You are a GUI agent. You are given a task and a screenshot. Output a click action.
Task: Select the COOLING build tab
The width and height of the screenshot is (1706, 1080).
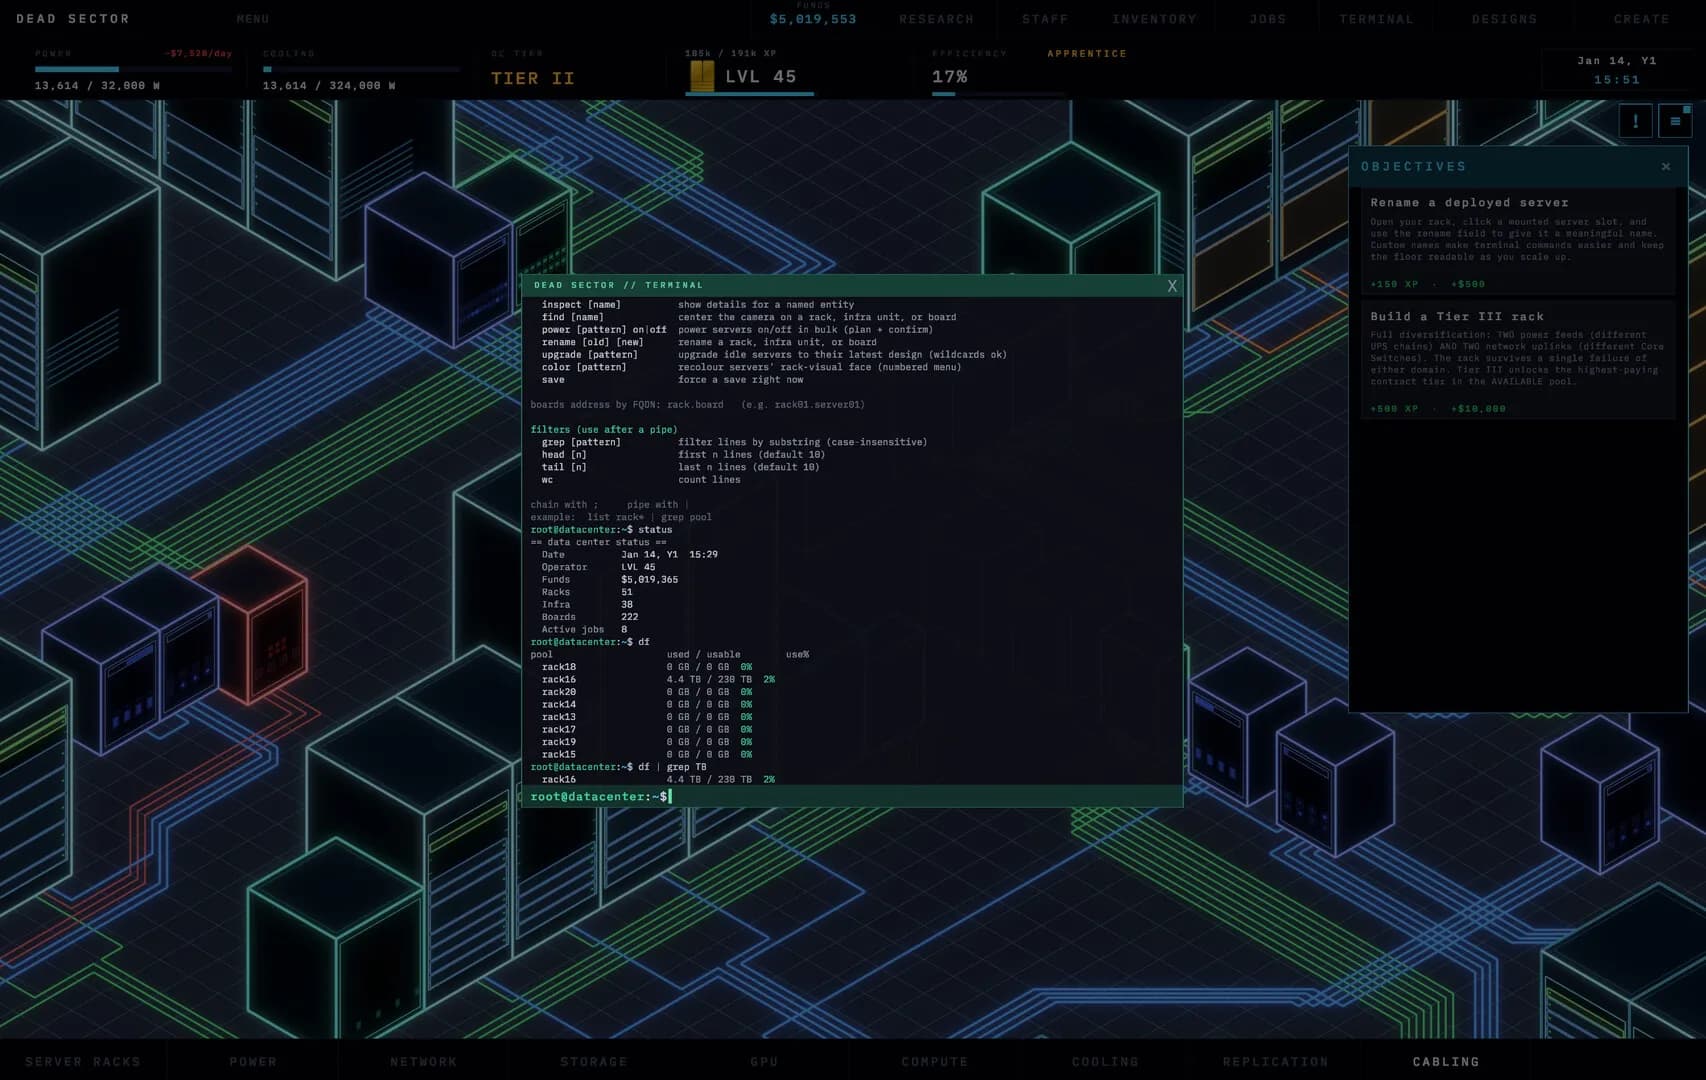pos(1105,1062)
